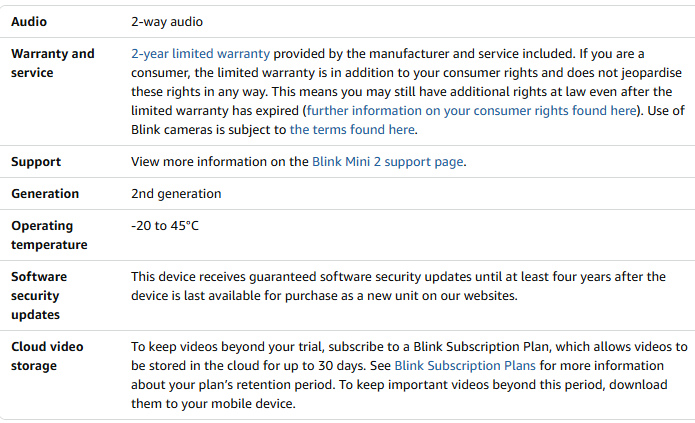Viewport: 695px width, 423px height.
Task: Click the 'Software security updates' row label
Action: (x=35, y=295)
